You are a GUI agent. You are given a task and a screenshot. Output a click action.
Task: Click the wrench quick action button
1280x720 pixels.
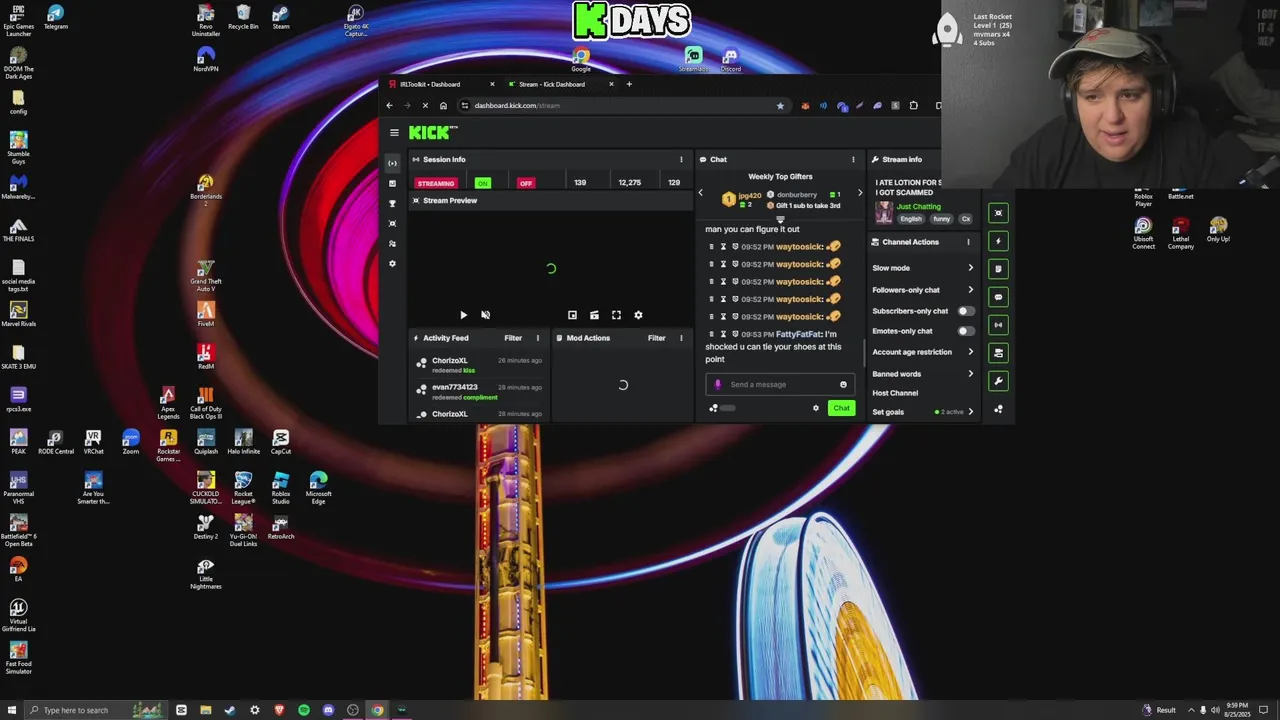[998, 381]
